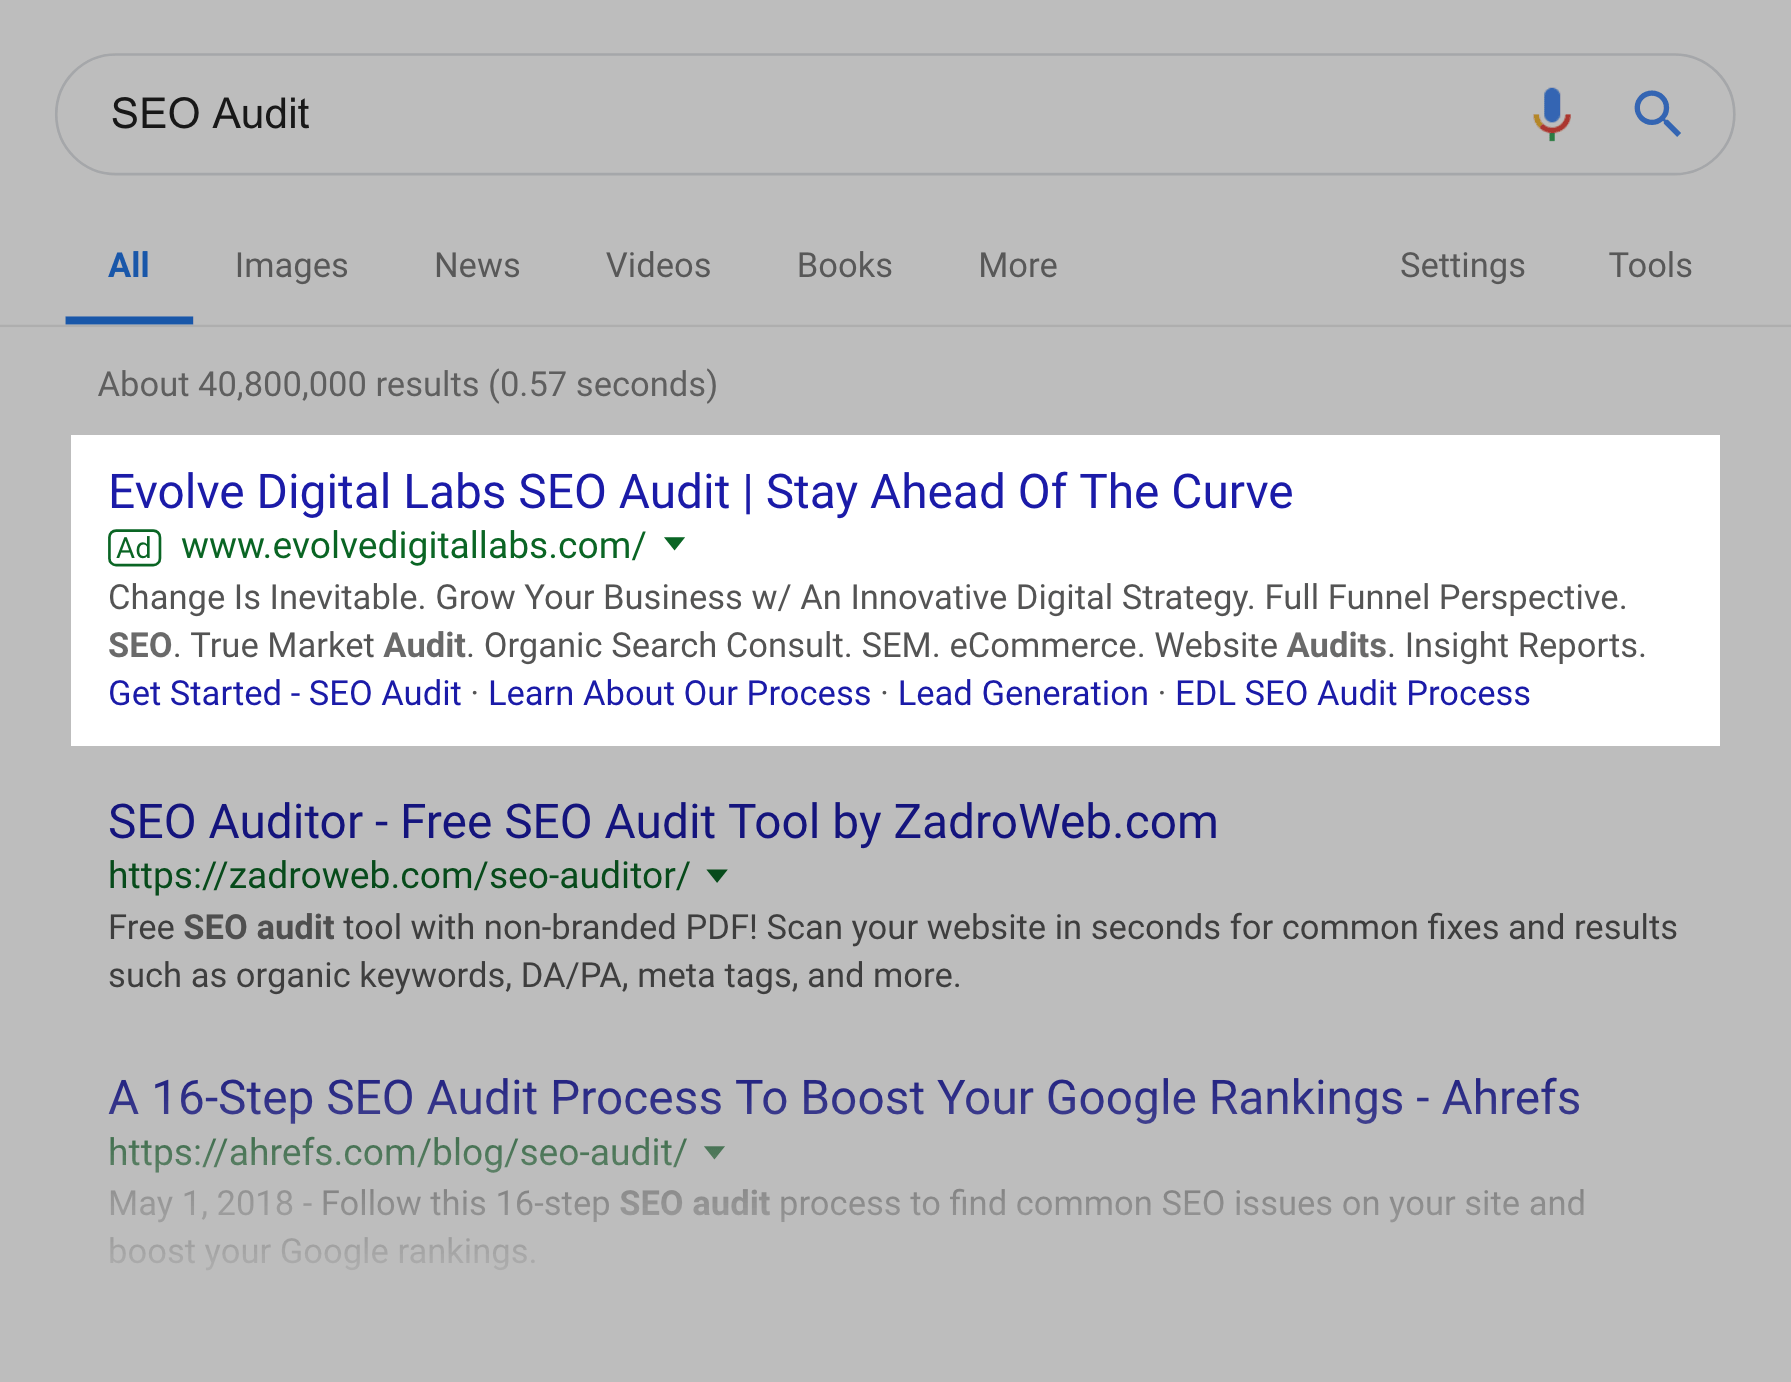Open the News tab
The image size is (1791, 1382).
coord(477,266)
